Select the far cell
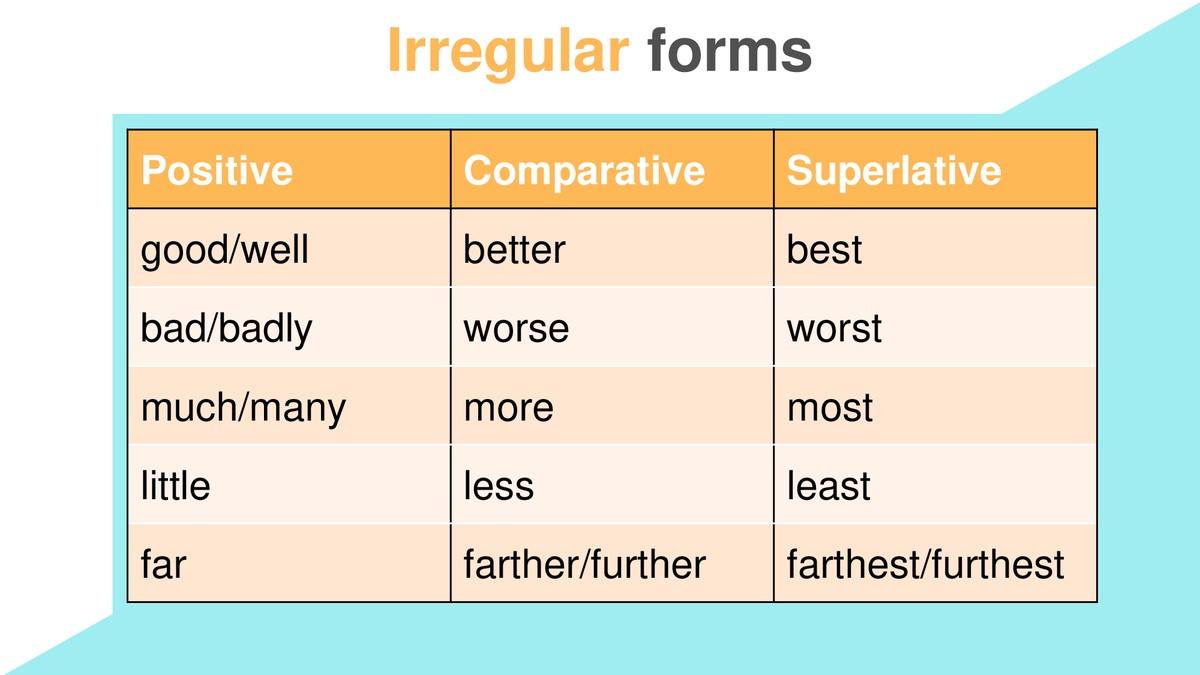The height and width of the screenshot is (675, 1200). 289,563
